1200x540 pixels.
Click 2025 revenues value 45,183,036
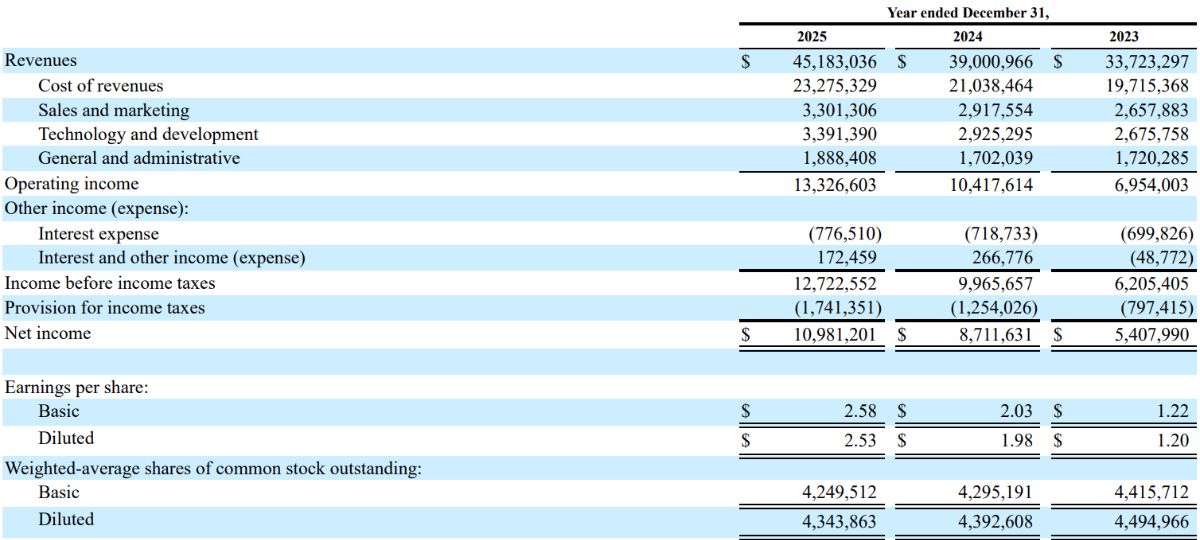click(834, 61)
